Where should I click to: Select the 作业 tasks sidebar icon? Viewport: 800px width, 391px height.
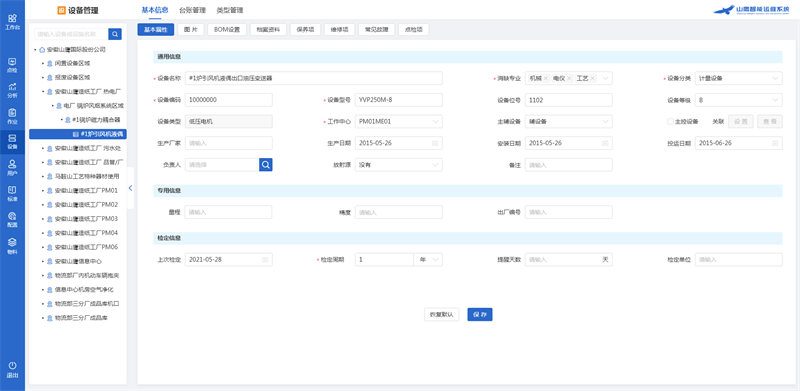12,116
